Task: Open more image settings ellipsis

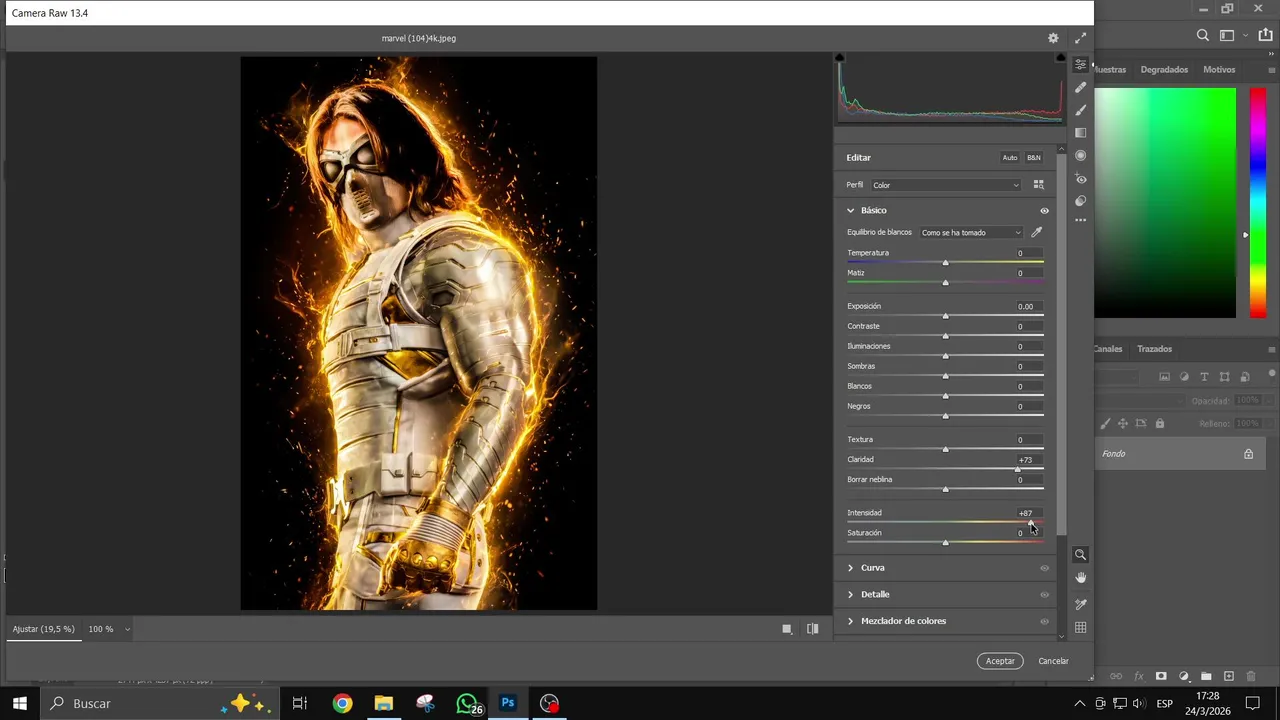Action: (x=1080, y=220)
